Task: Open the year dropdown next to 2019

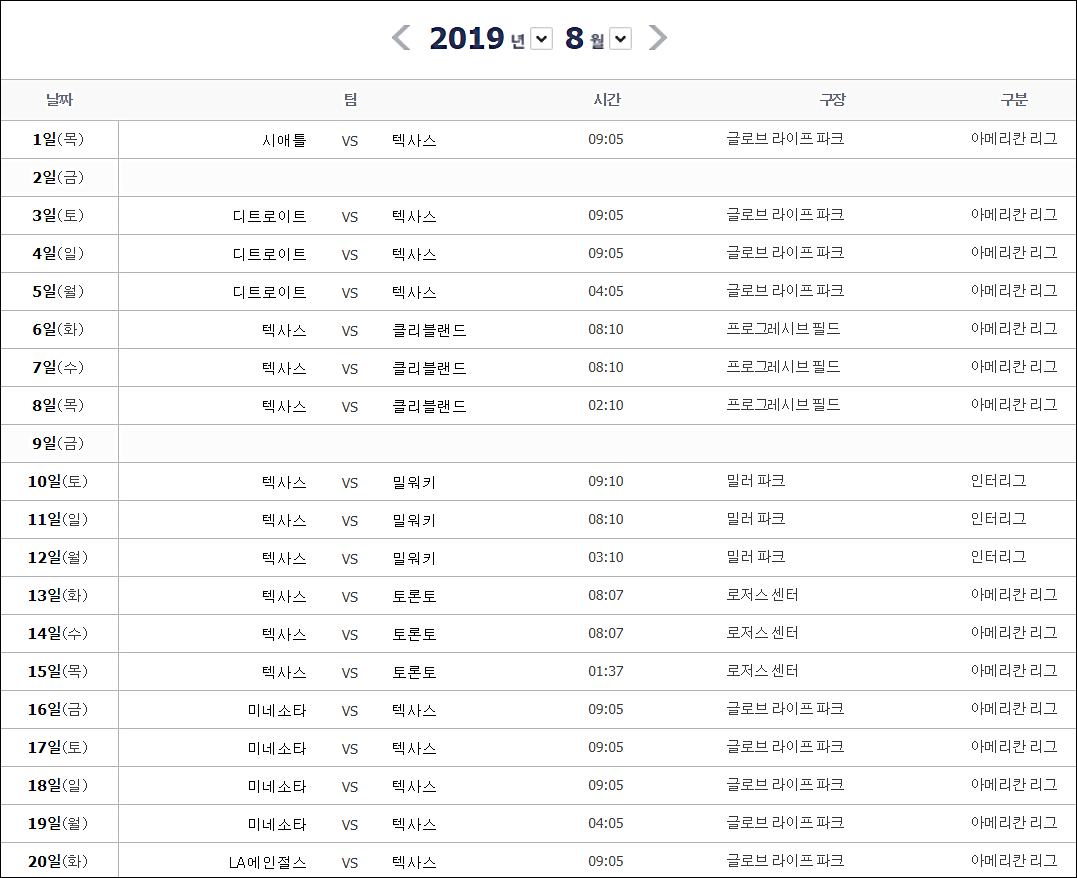Action: coord(541,39)
